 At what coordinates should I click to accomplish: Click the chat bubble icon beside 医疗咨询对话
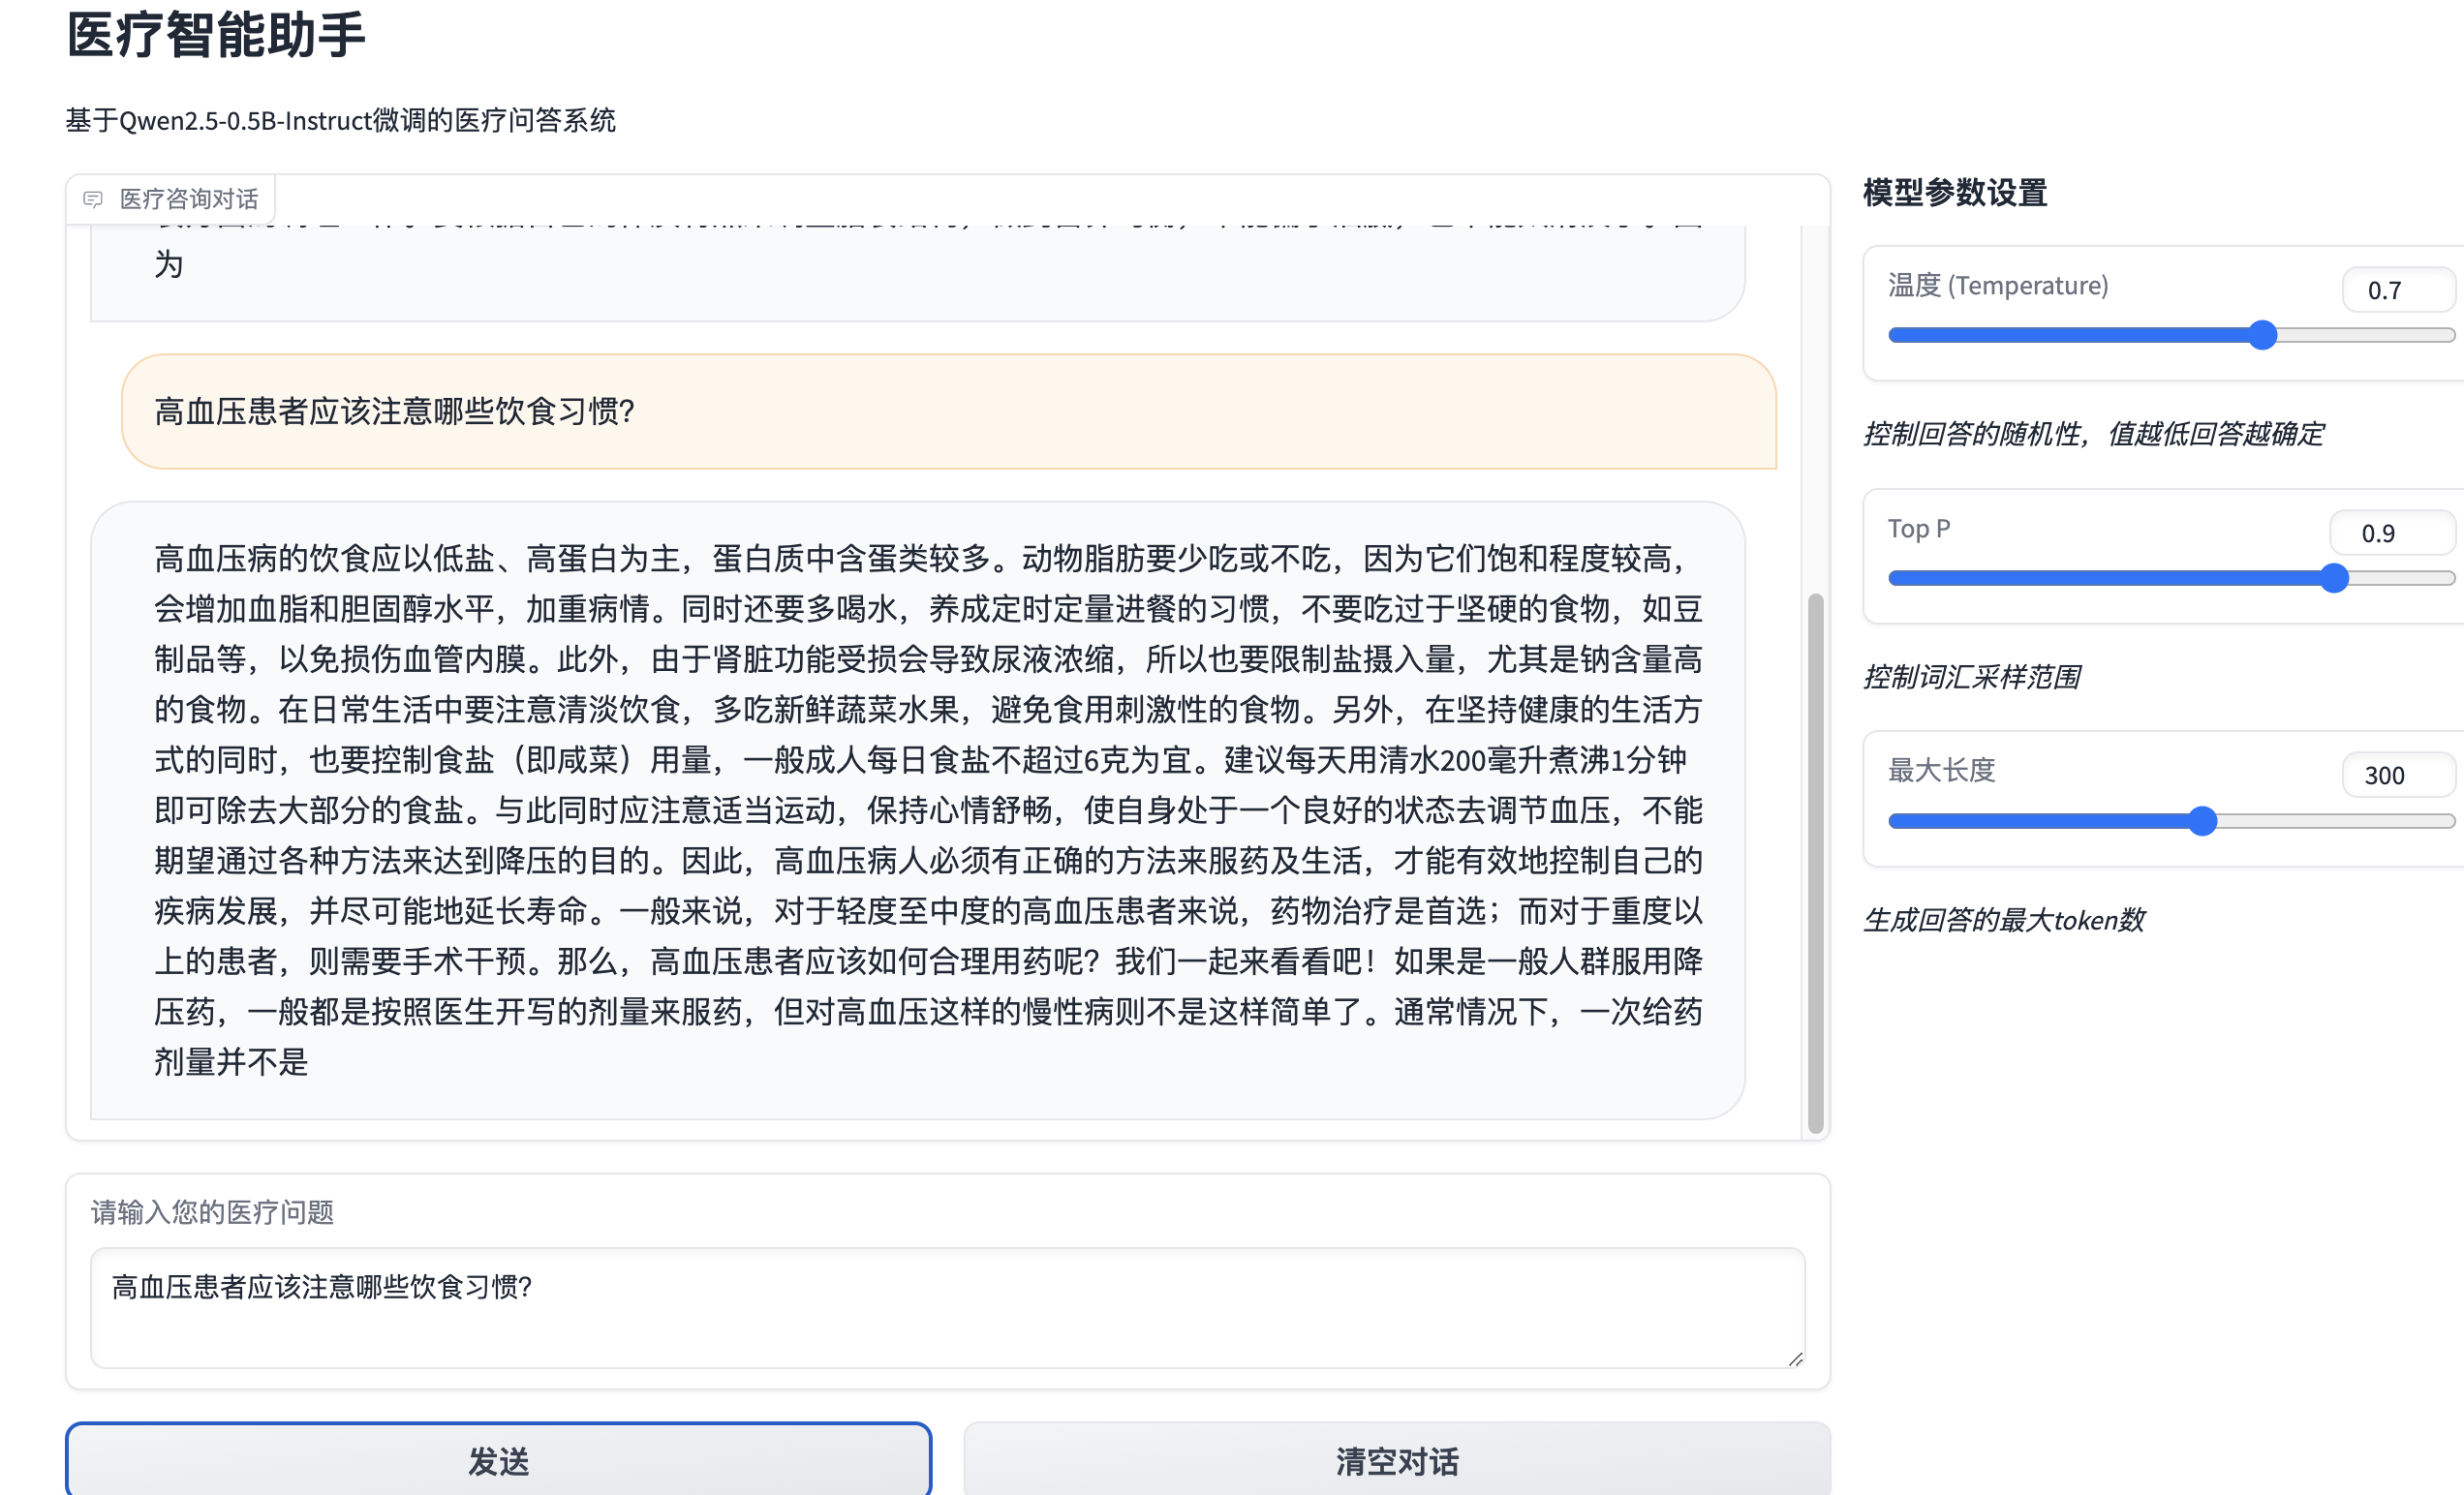point(93,198)
